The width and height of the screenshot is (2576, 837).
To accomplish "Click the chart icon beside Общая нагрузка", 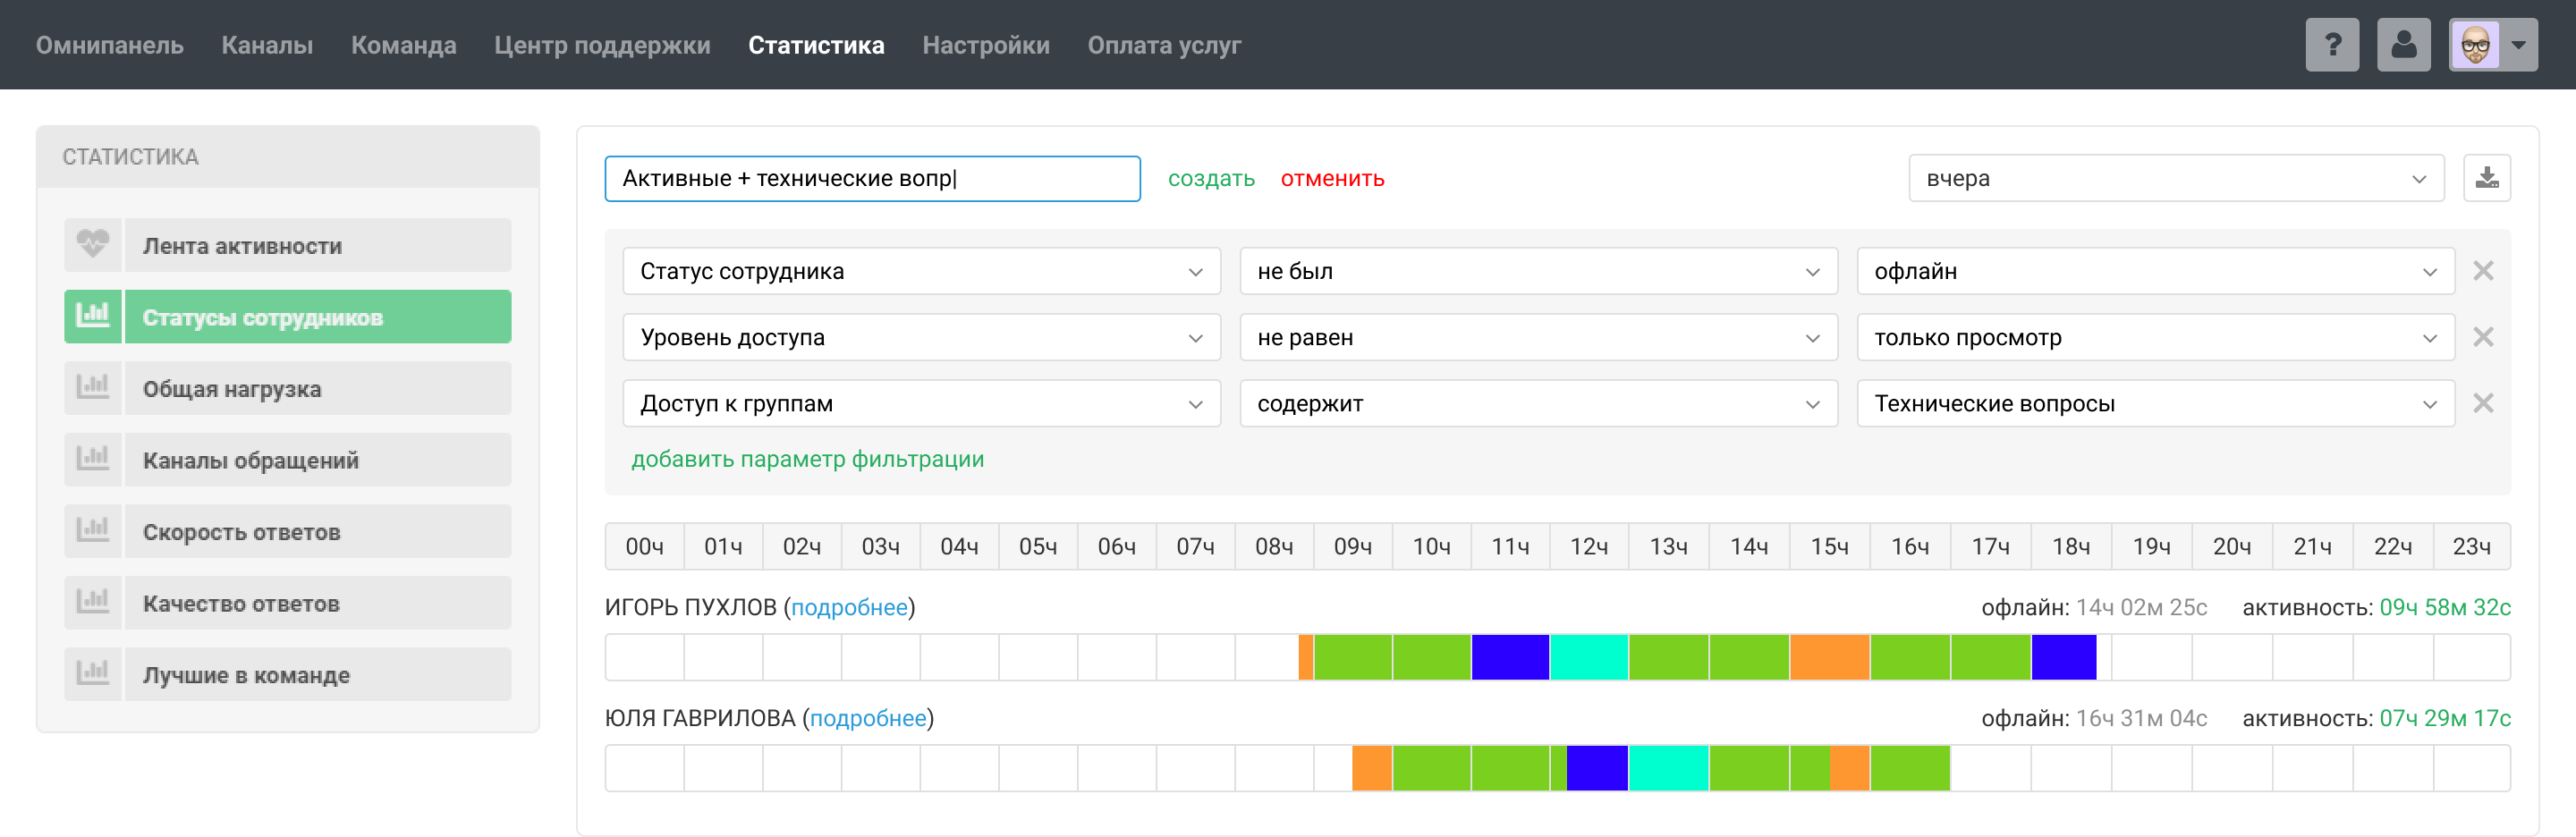I will click(x=93, y=389).
